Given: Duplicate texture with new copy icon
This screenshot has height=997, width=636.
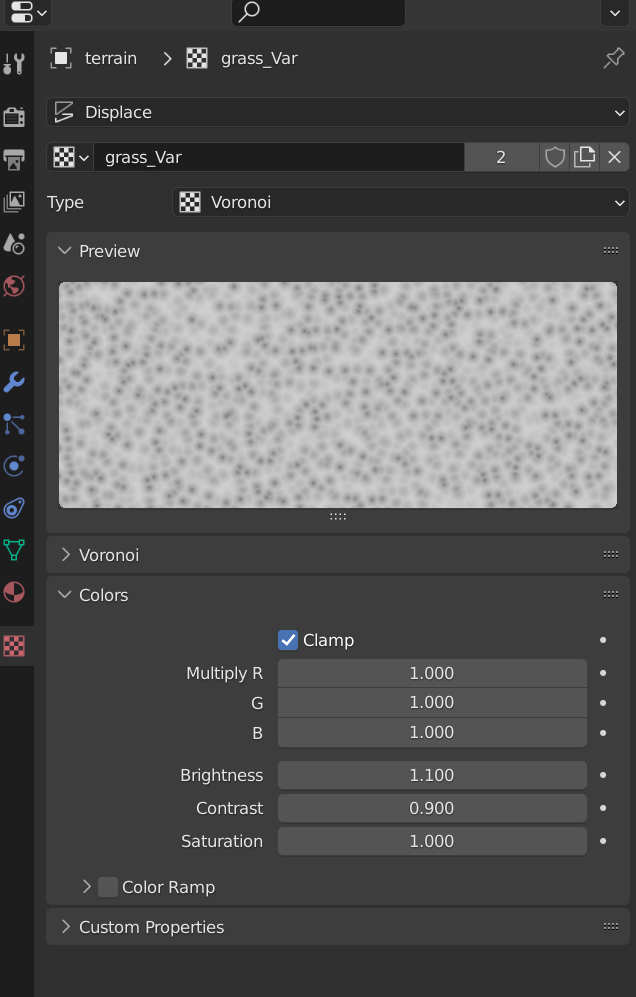Looking at the screenshot, I should coord(584,157).
